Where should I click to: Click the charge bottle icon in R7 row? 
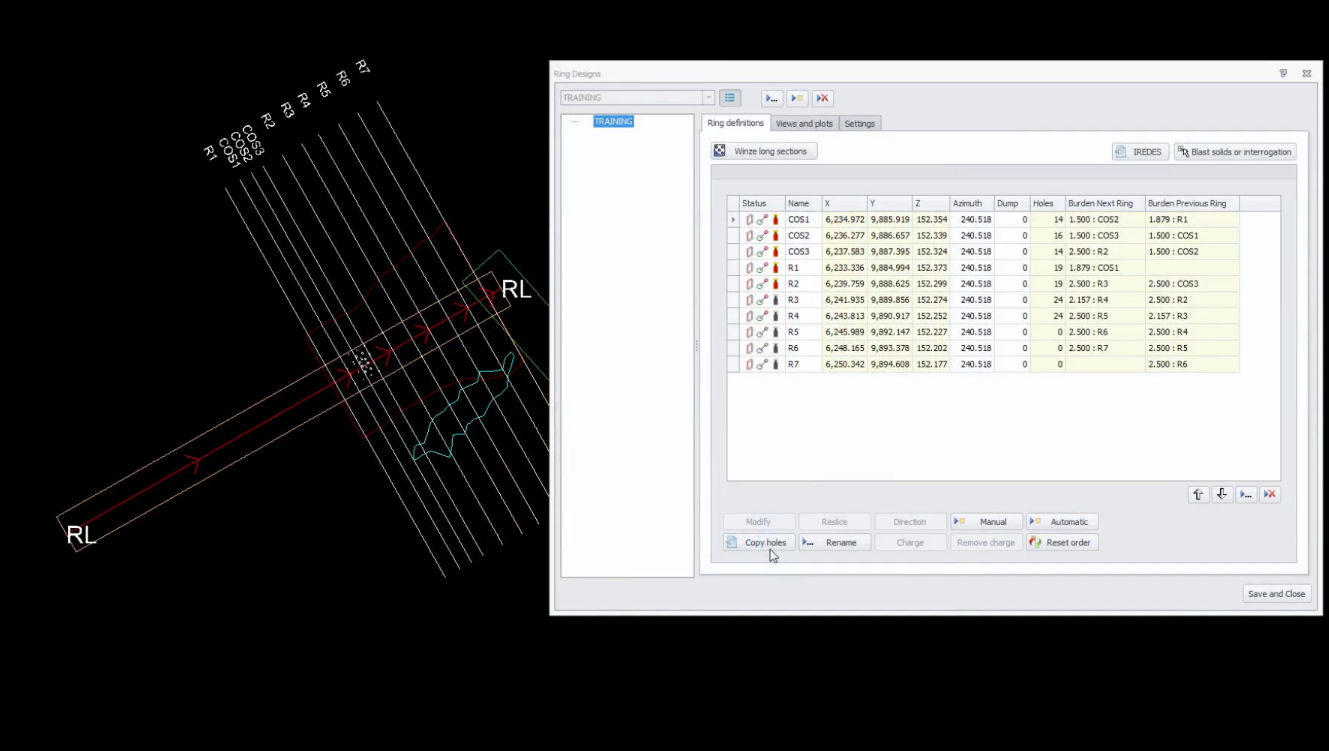pos(775,364)
